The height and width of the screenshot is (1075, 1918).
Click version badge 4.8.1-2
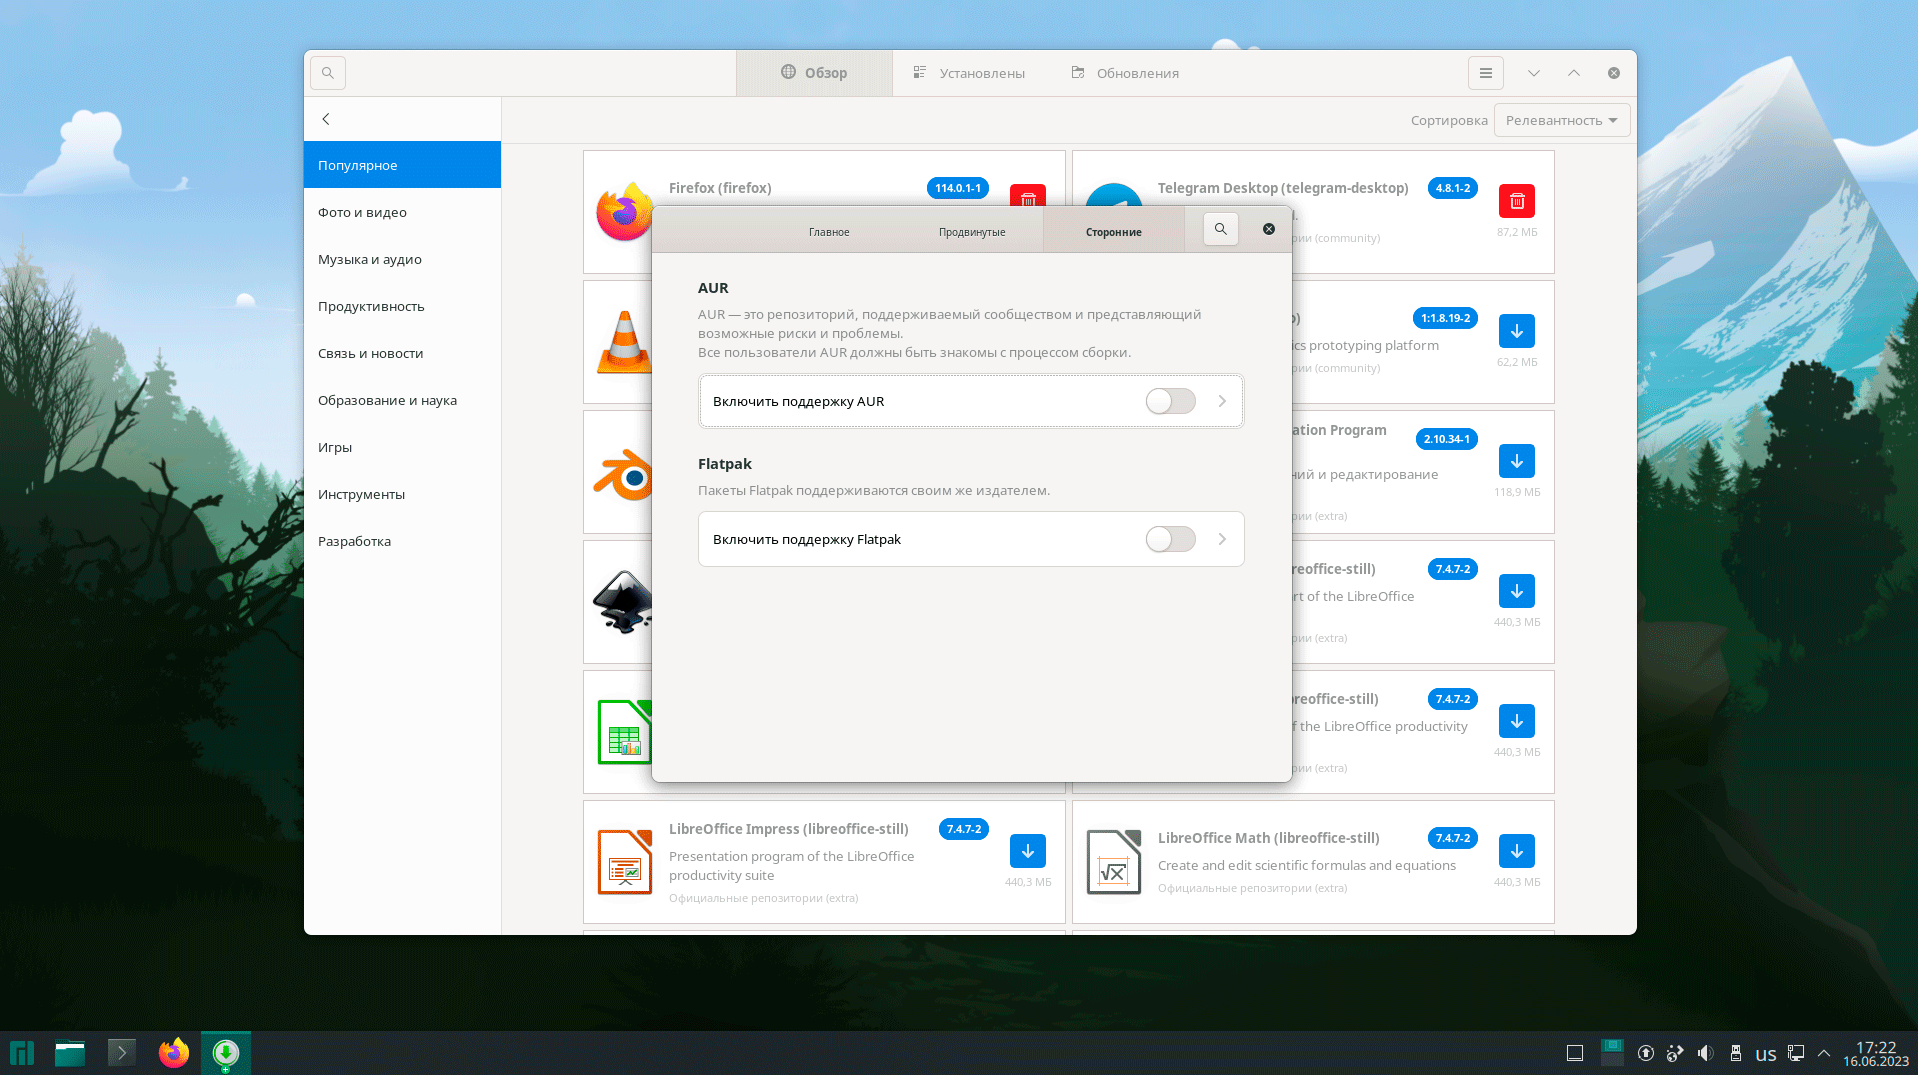(1453, 188)
